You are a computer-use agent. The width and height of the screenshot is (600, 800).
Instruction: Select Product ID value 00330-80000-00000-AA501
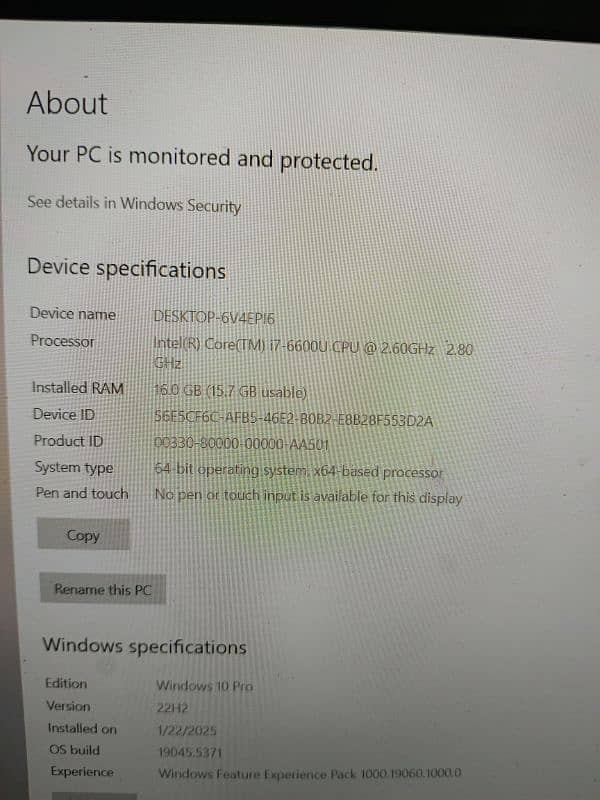click(x=241, y=444)
